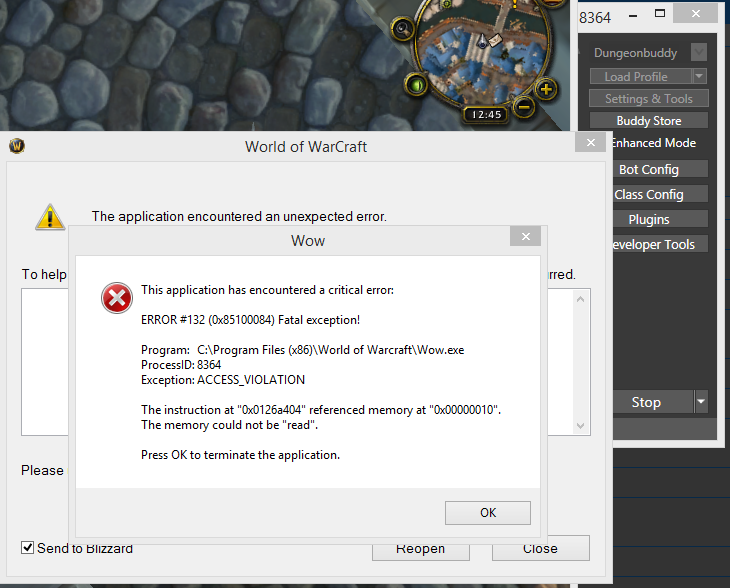The height and width of the screenshot is (588, 730).
Task: Stop the running bot
Action: (x=653, y=402)
